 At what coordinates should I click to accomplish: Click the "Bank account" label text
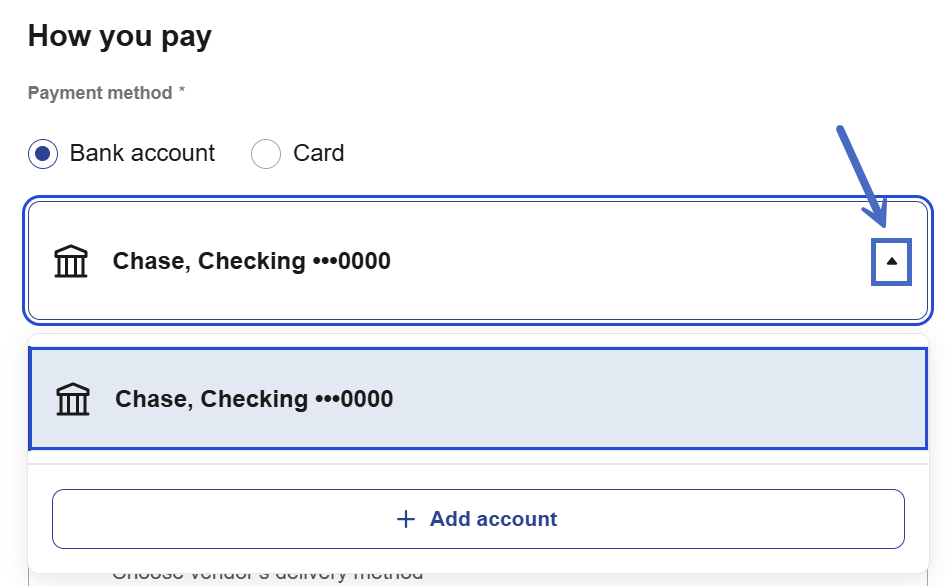[x=142, y=153]
